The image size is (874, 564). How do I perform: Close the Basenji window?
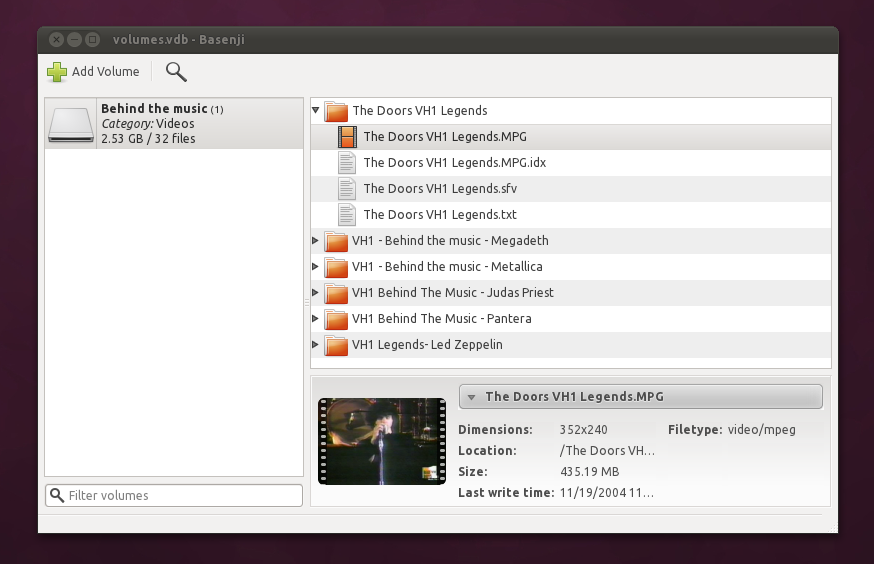[x=56, y=40]
